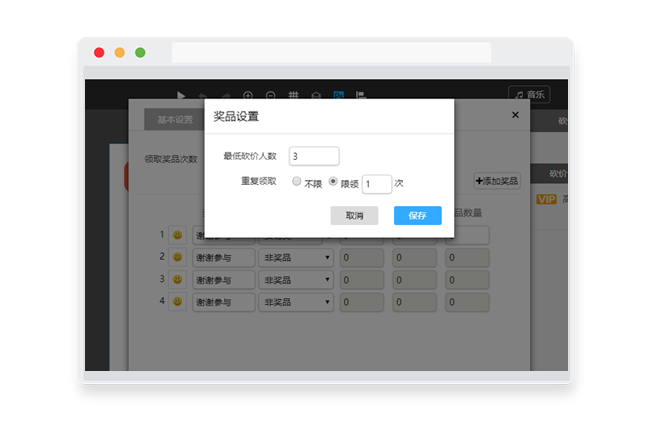This screenshot has height=430, width=660.
Task: Click the red macOS close dot
Action: point(99,53)
